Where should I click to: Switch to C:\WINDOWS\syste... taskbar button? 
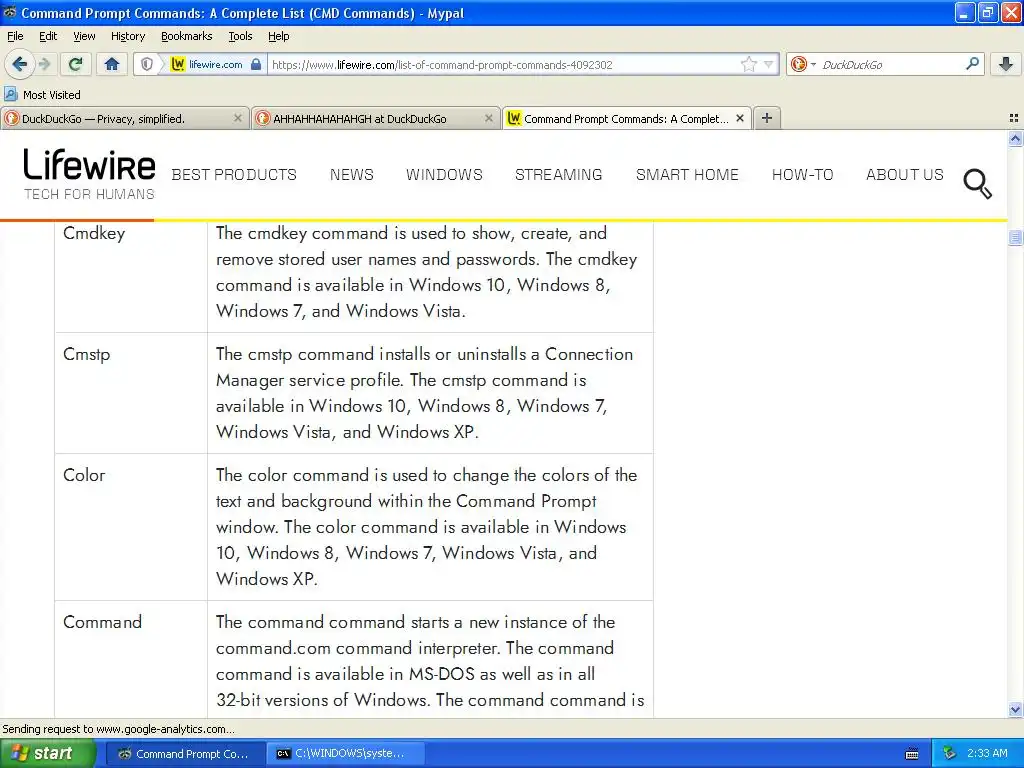click(x=347, y=754)
